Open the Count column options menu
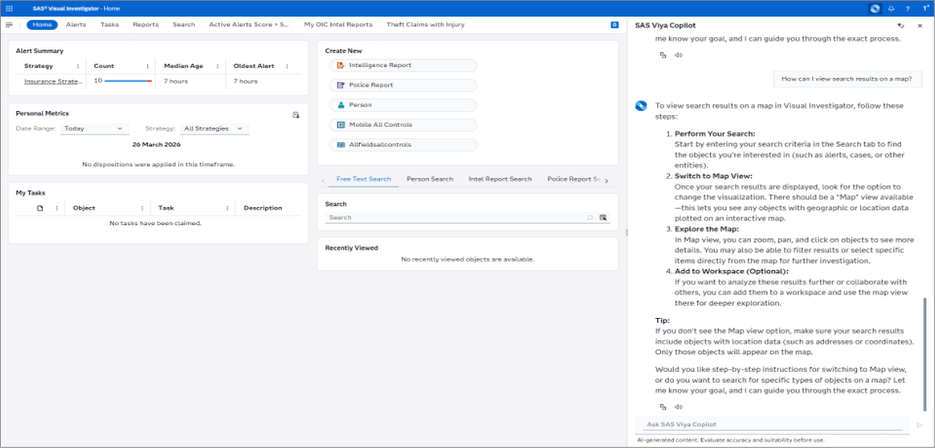The width and height of the screenshot is (935, 448). click(147, 66)
